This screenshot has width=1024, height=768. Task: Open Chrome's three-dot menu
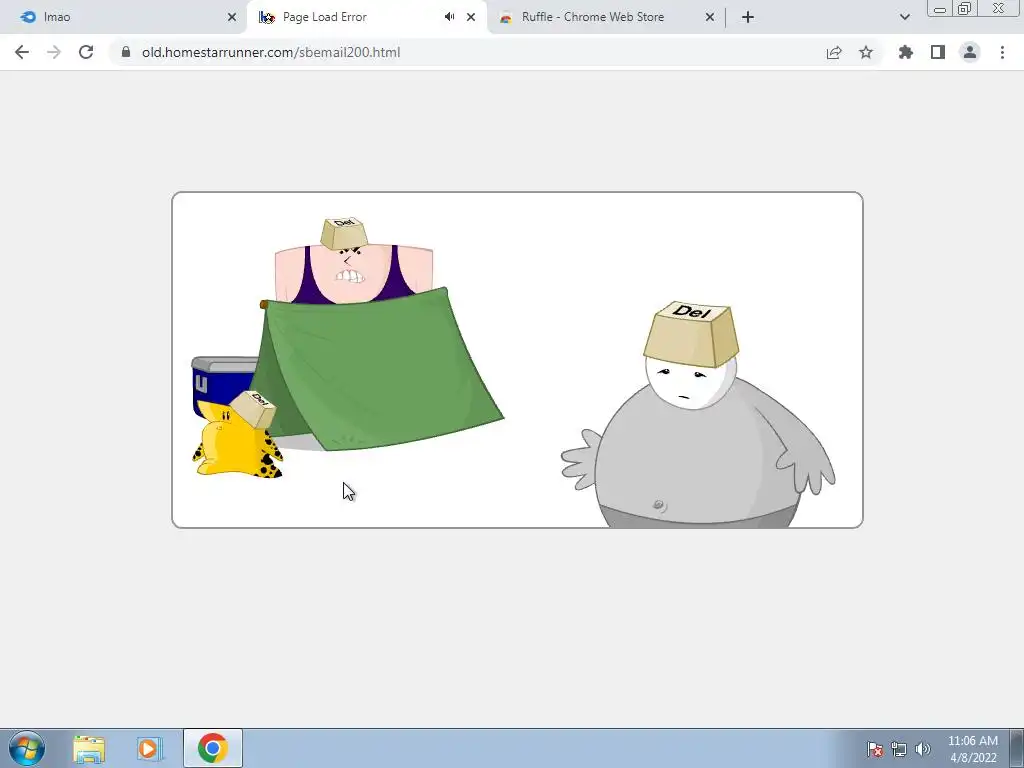click(1002, 52)
